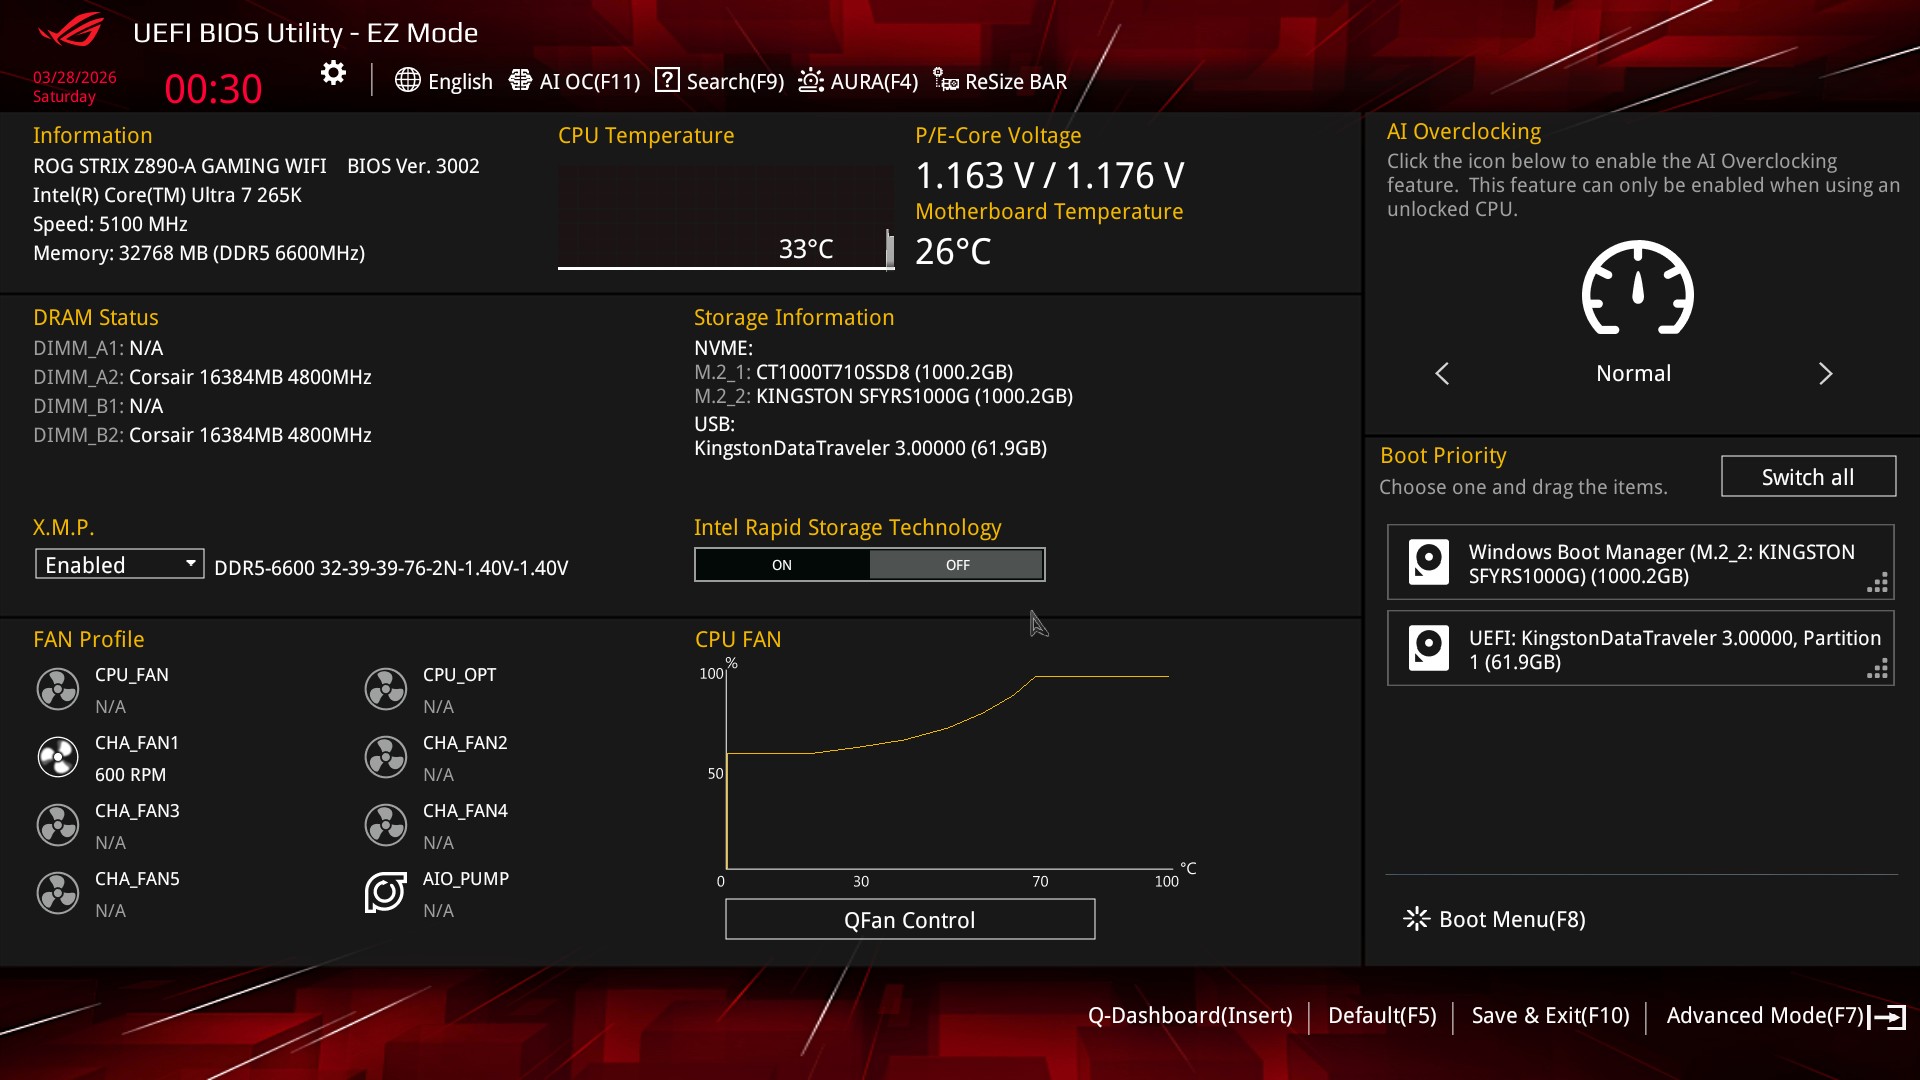Click right chevron for next AI Overclocking mode
Screen dimensions: 1920x1080
pos(1825,373)
